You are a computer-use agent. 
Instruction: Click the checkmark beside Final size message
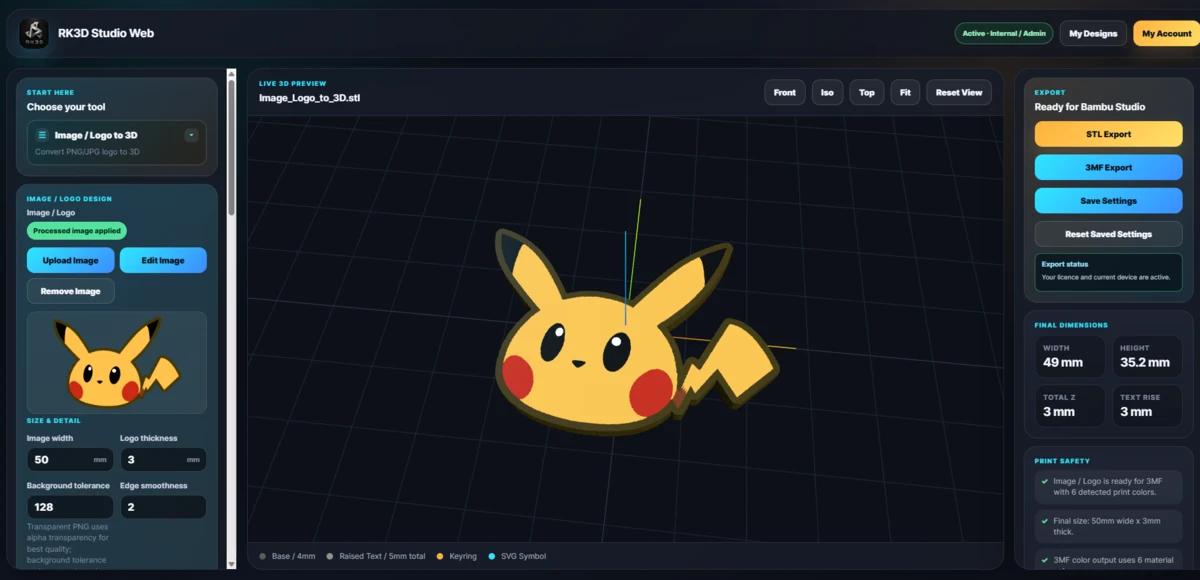coord(1045,520)
